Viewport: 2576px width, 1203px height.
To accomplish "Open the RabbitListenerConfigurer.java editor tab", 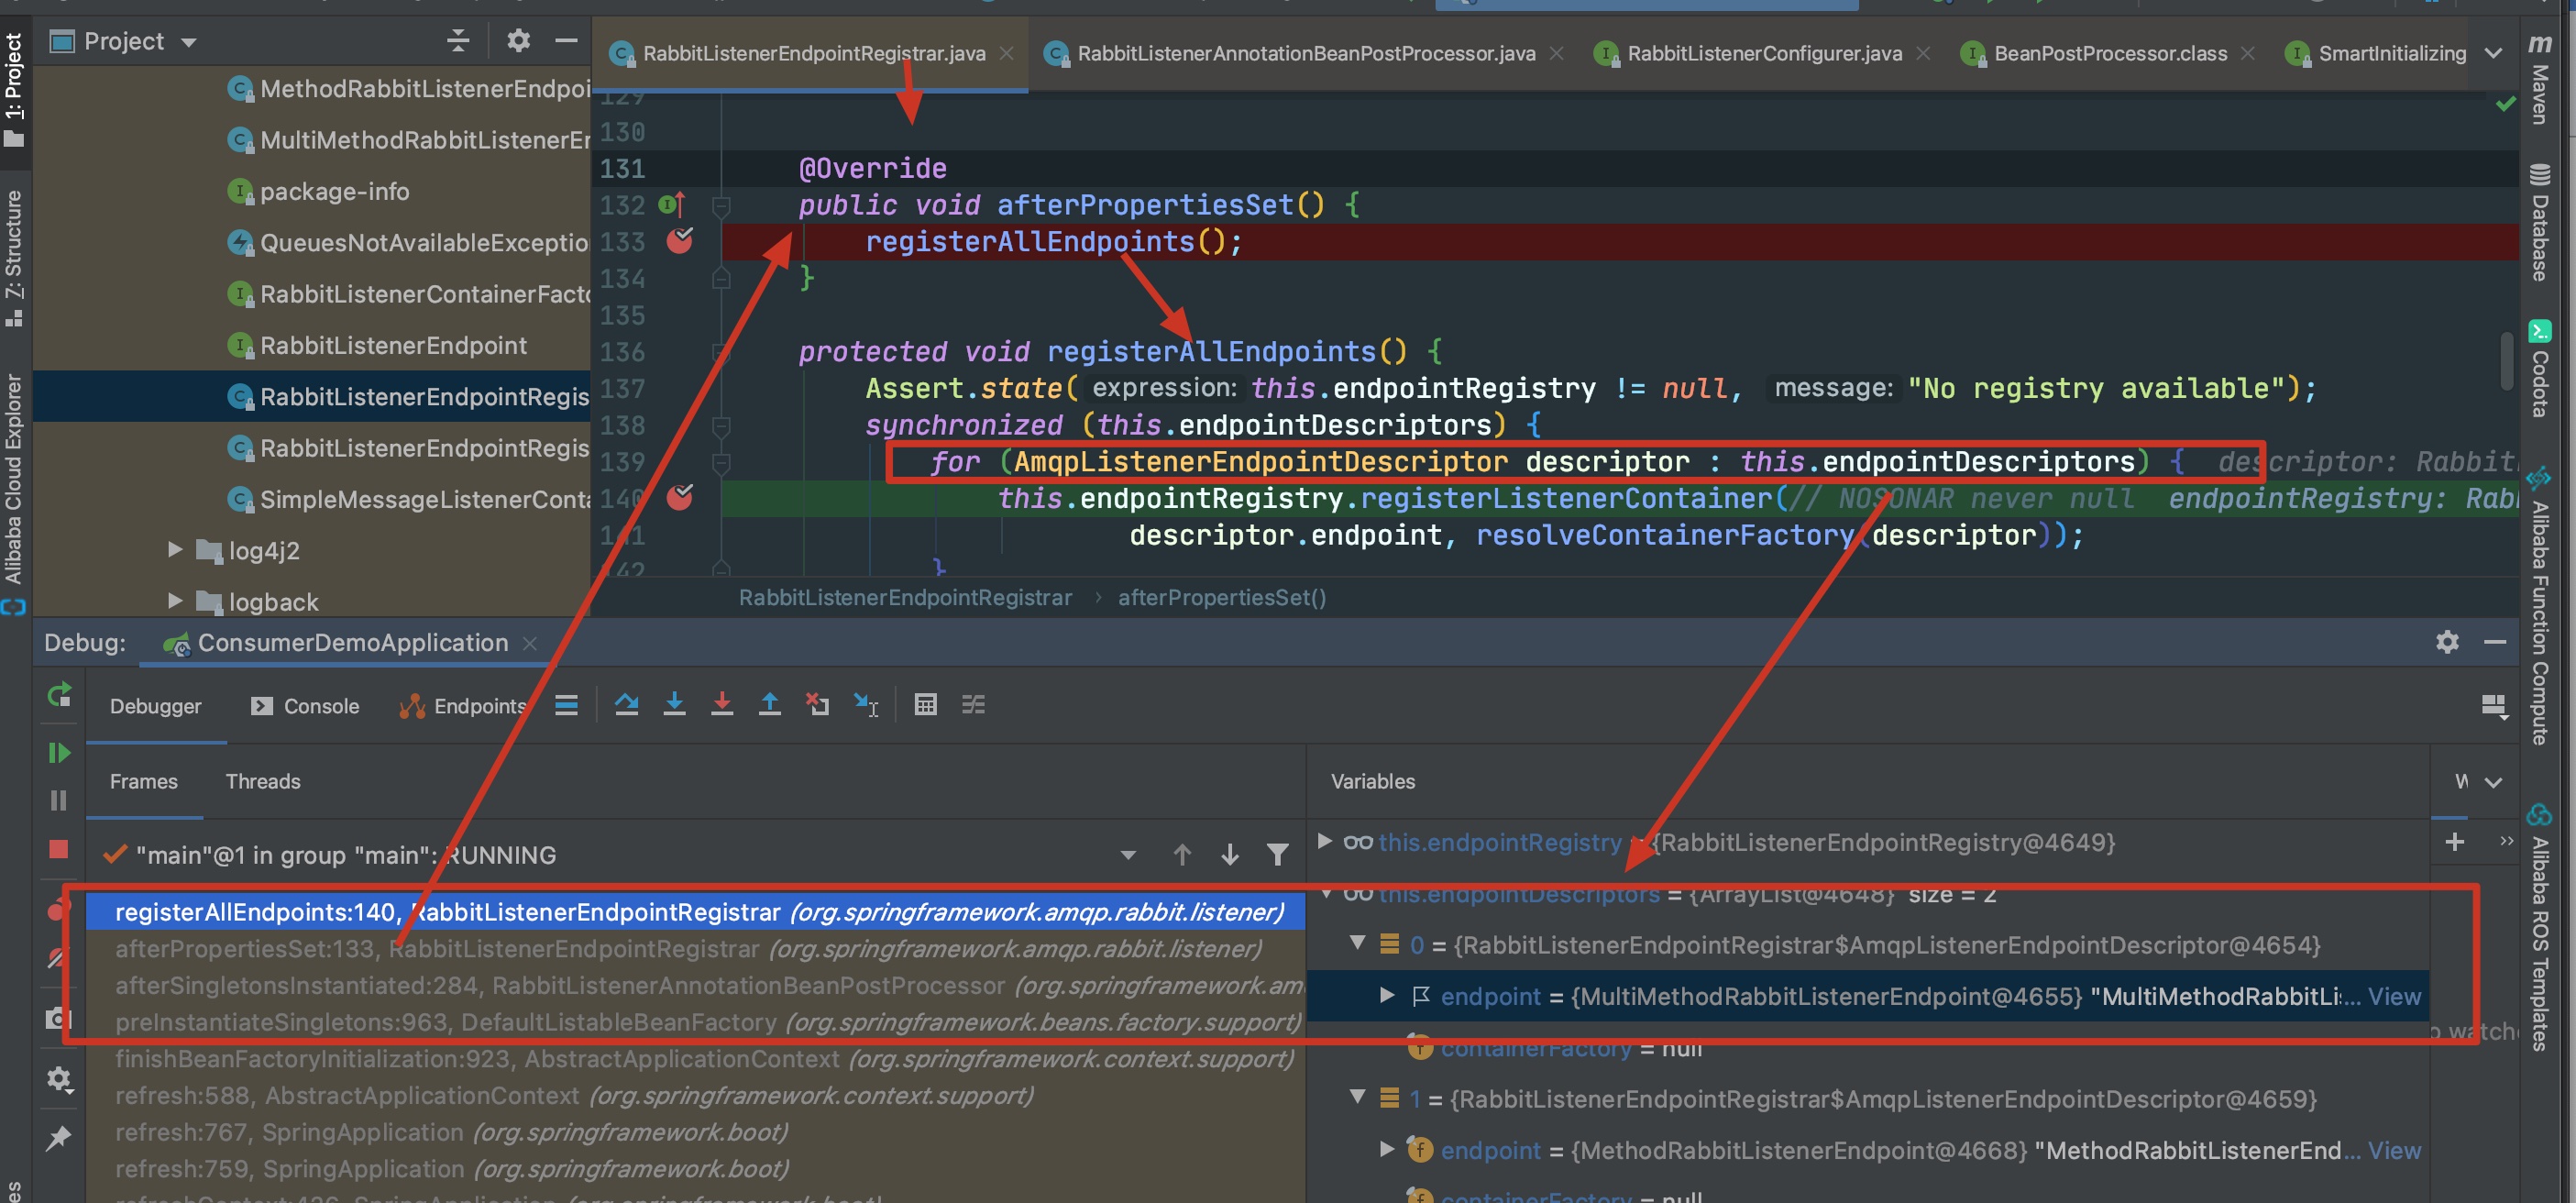I will coord(1763,53).
